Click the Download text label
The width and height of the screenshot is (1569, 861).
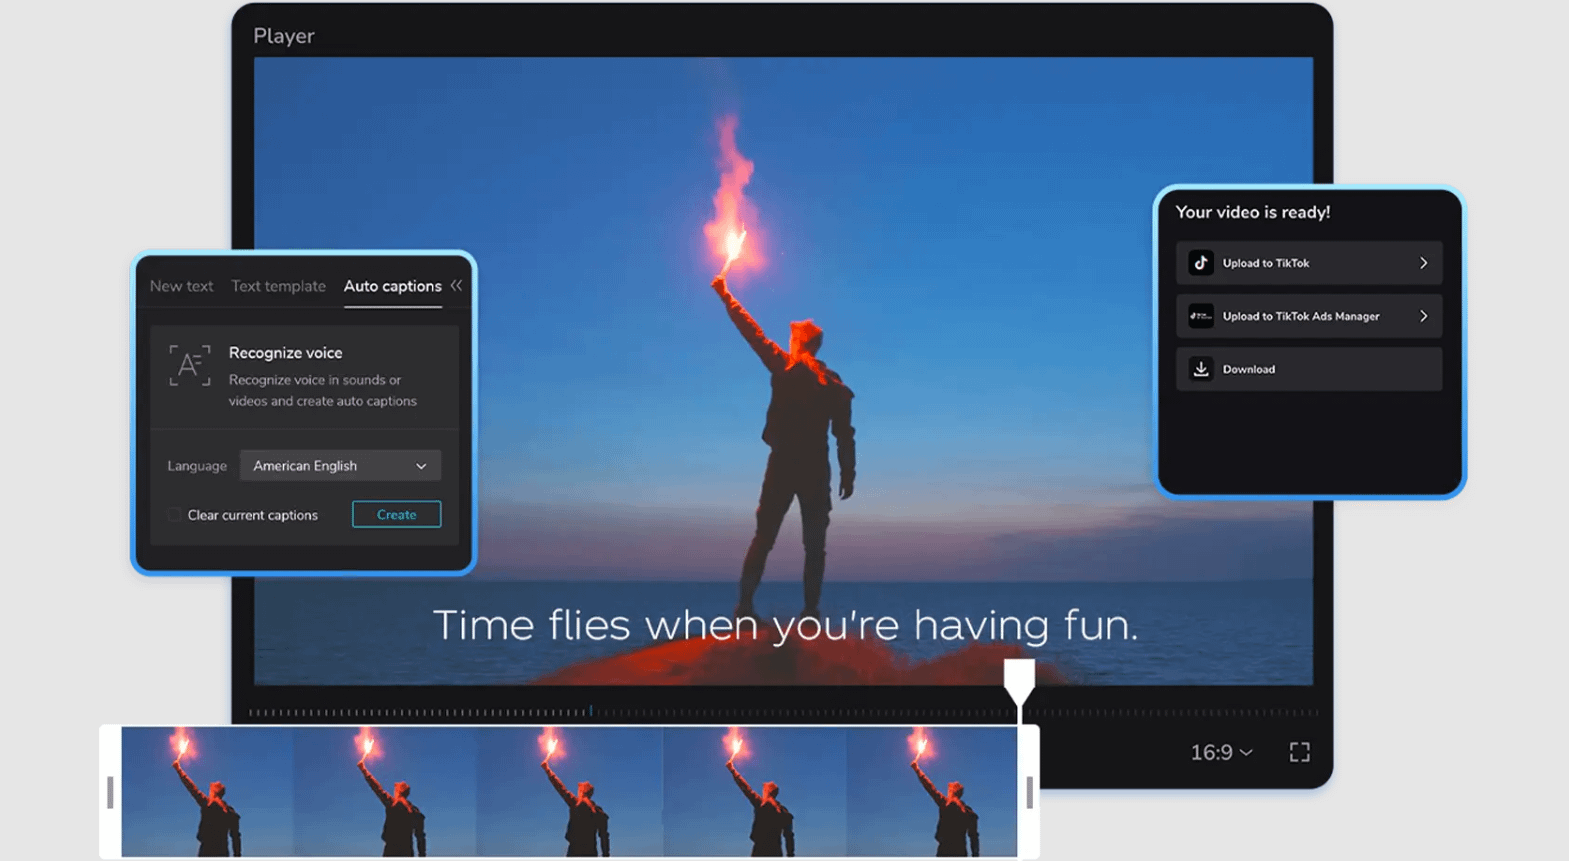tap(1248, 369)
